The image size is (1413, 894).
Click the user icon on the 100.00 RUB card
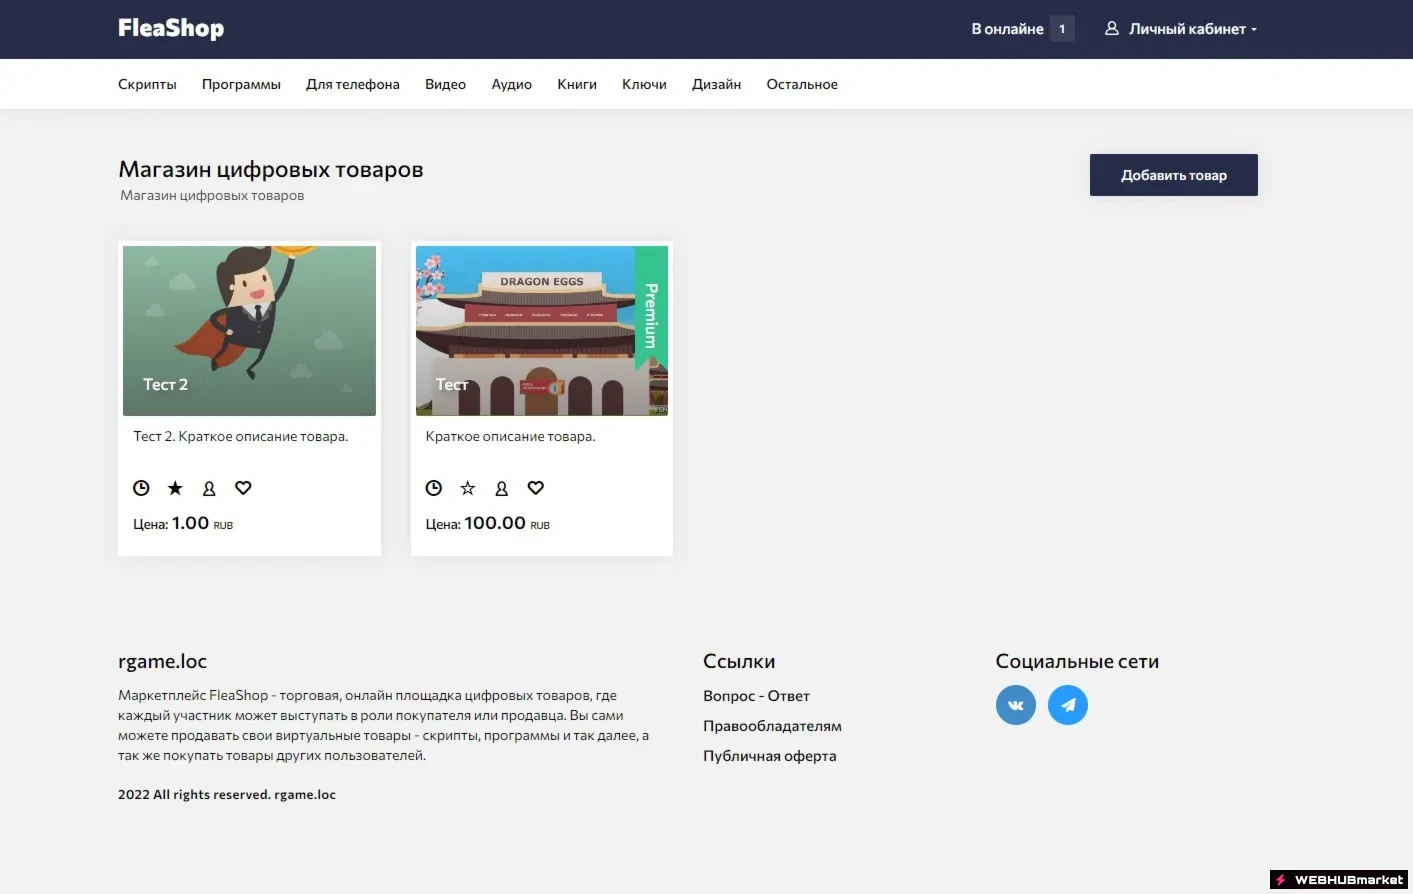[x=501, y=488]
